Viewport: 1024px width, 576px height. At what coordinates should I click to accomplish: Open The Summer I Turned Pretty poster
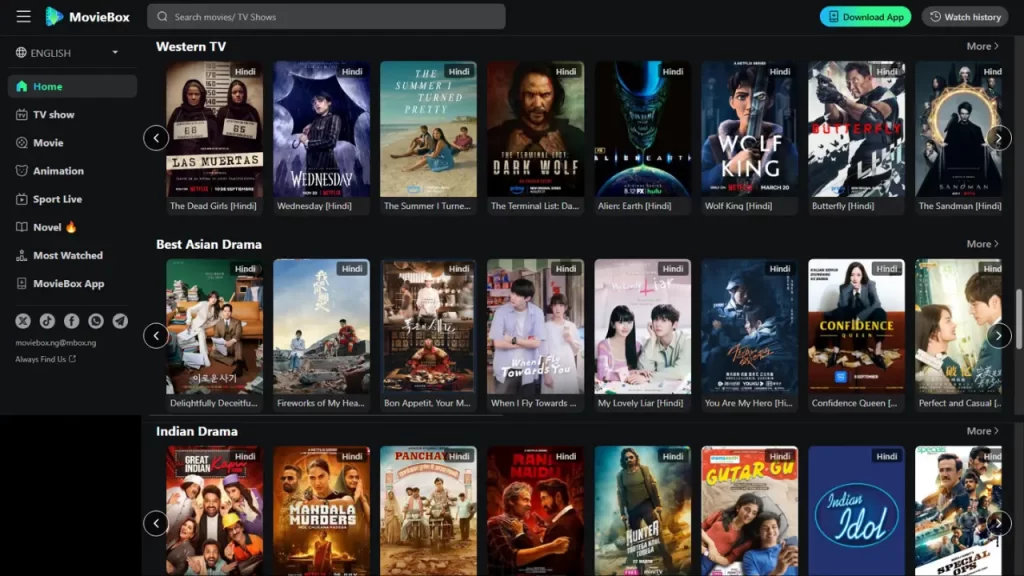(x=428, y=129)
